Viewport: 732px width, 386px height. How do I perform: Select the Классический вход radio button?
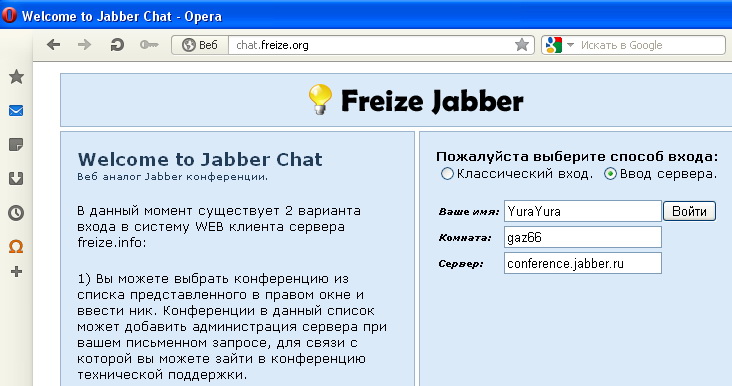(x=447, y=174)
